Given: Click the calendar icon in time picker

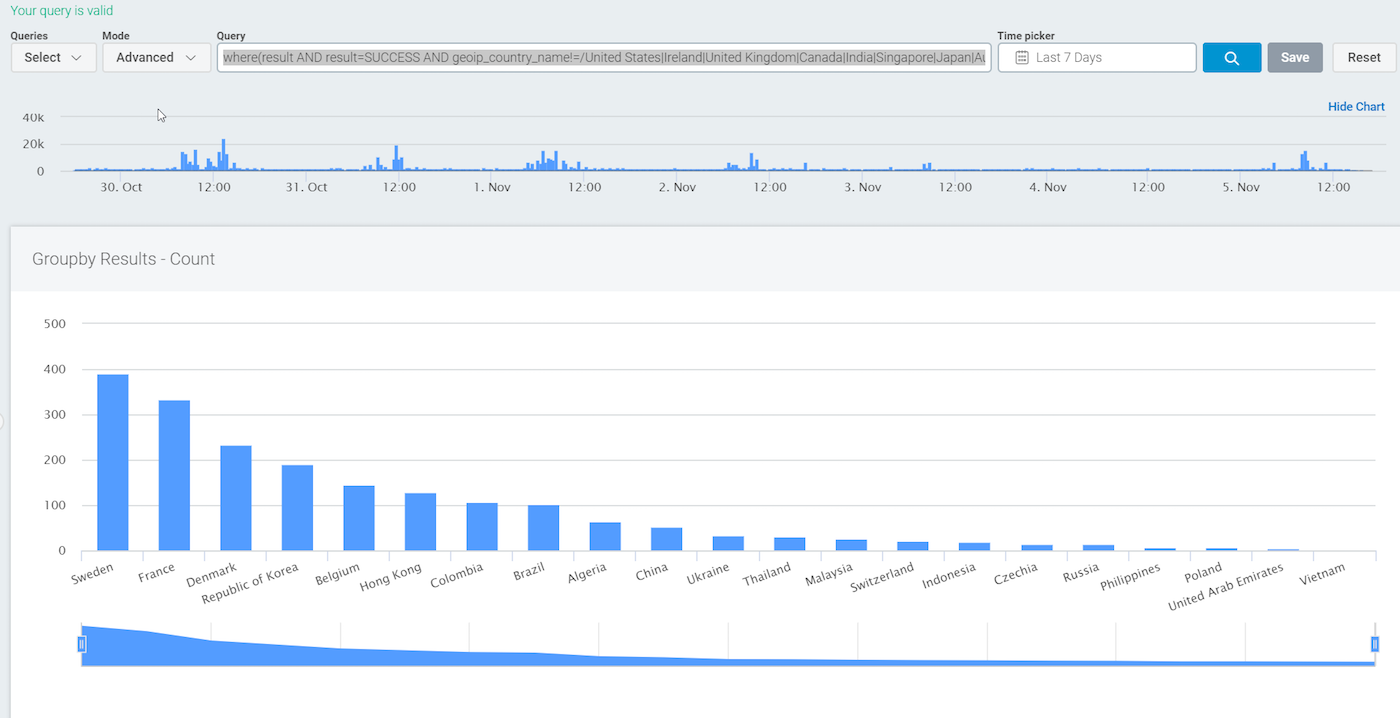Looking at the screenshot, I should point(1021,58).
